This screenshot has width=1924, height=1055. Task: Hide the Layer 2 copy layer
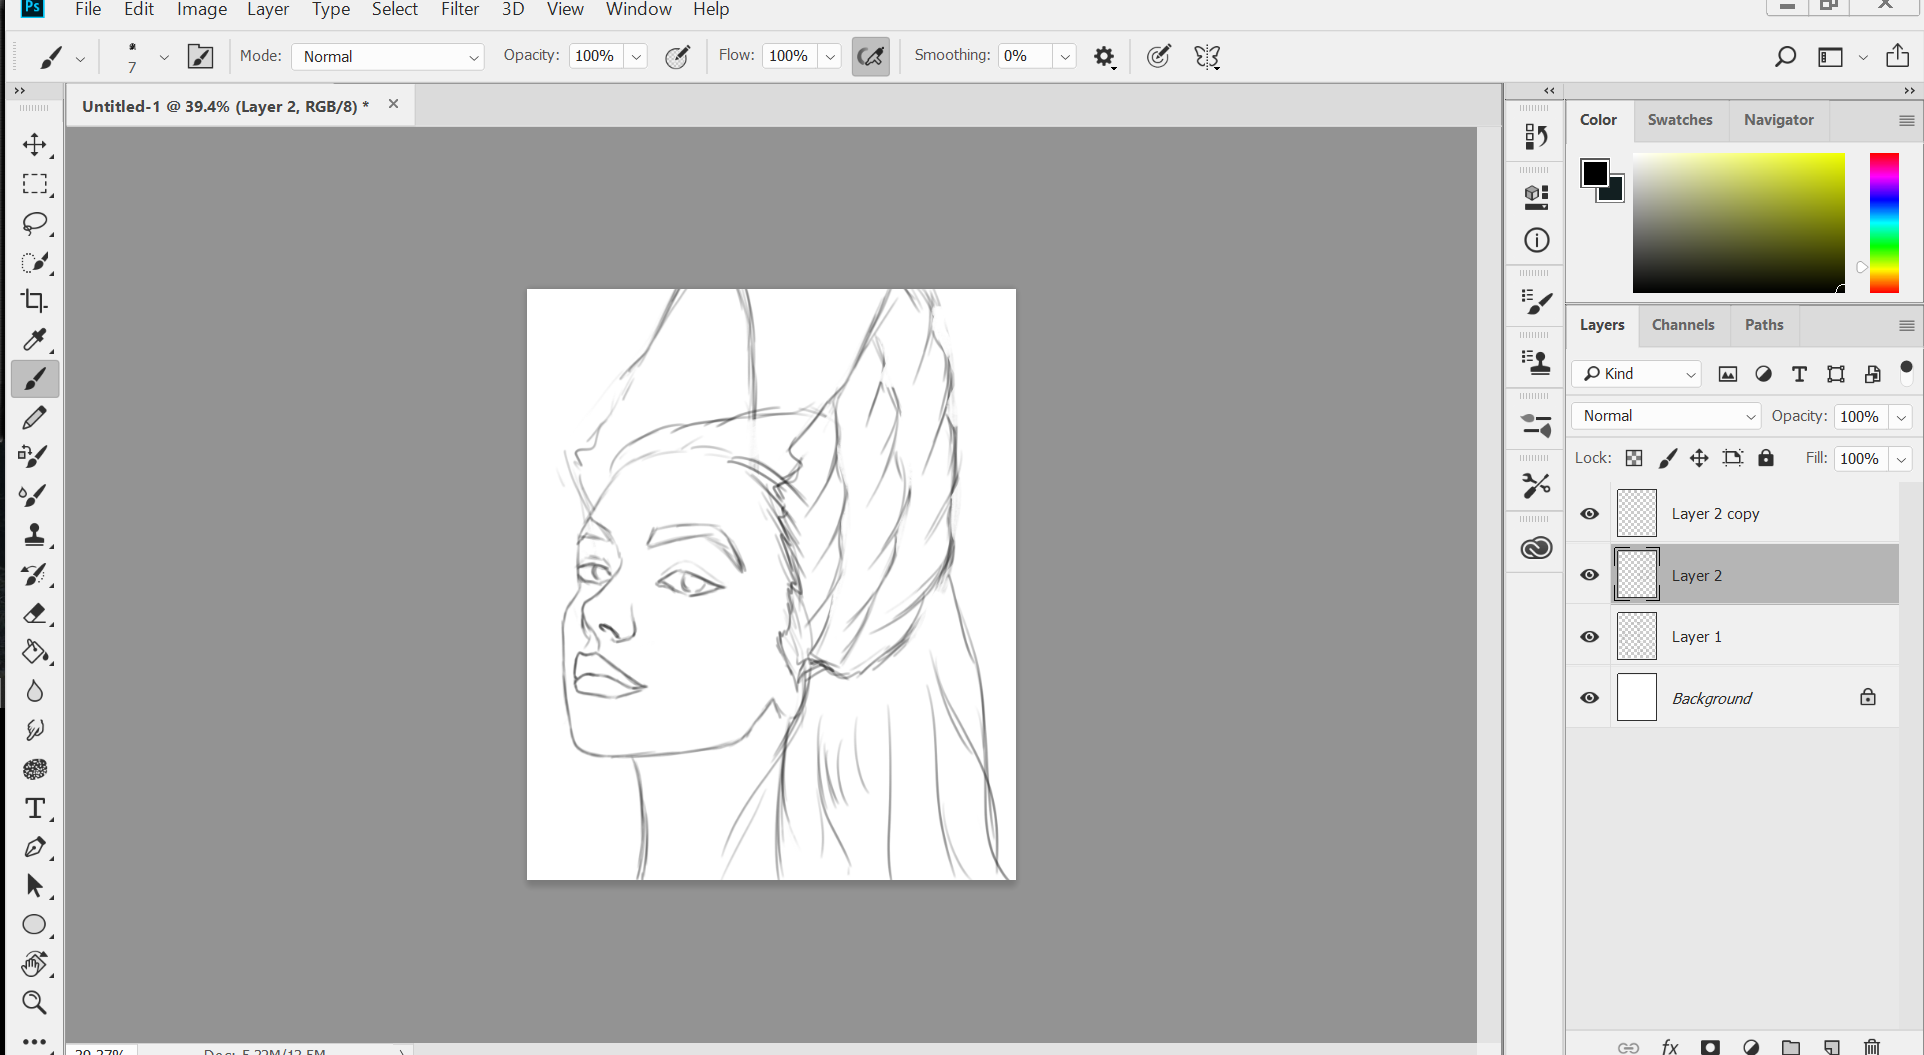click(1589, 514)
